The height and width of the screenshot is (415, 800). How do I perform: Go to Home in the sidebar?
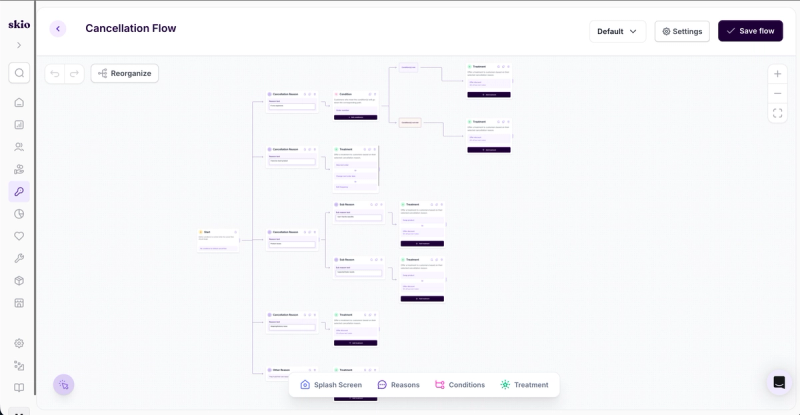click(x=19, y=103)
